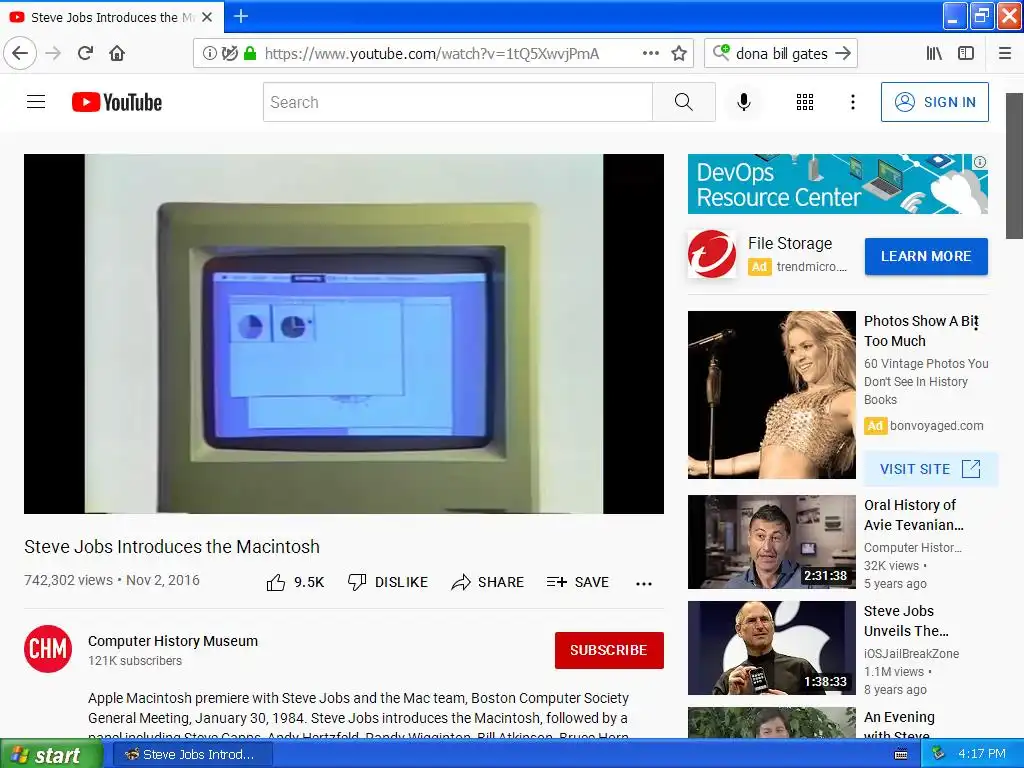Click the 4:17 PM system clock
Image resolution: width=1024 pixels, height=768 pixels.
pyautogui.click(x=982, y=754)
